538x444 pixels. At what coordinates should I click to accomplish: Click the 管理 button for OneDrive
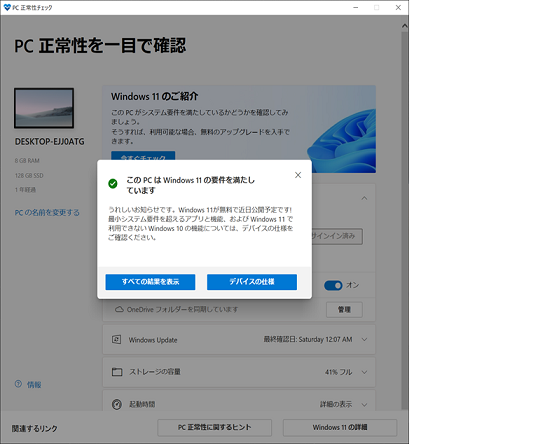[x=344, y=309]
